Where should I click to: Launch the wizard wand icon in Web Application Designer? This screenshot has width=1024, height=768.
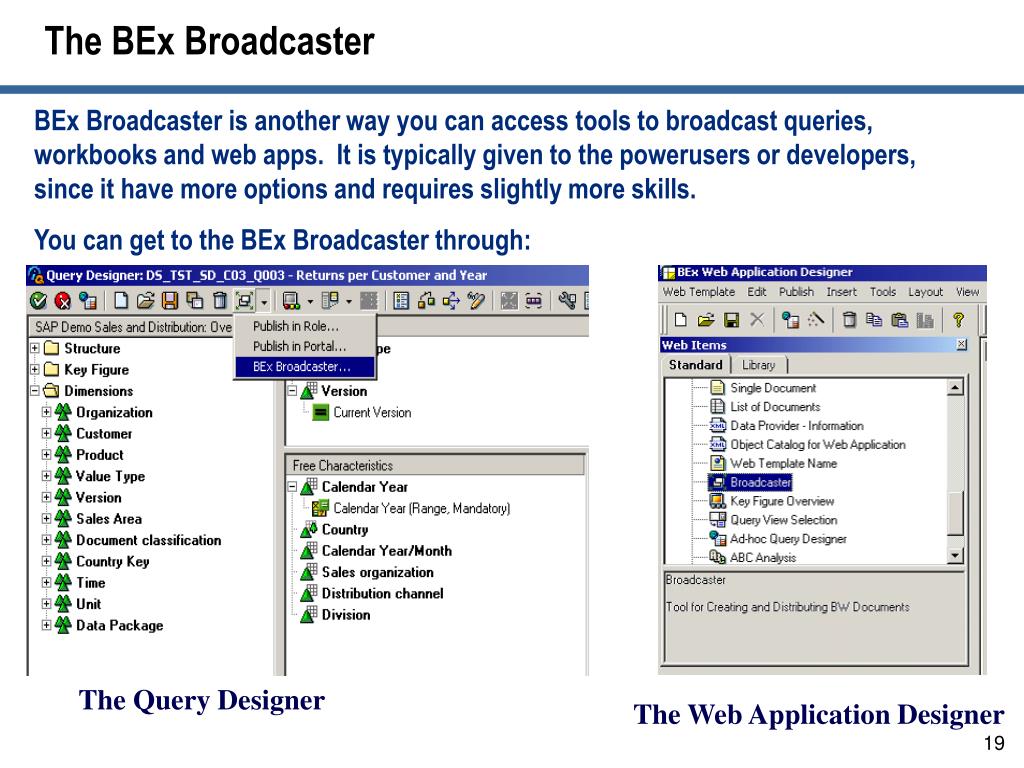pyautogui.click(x=816, y=319)
